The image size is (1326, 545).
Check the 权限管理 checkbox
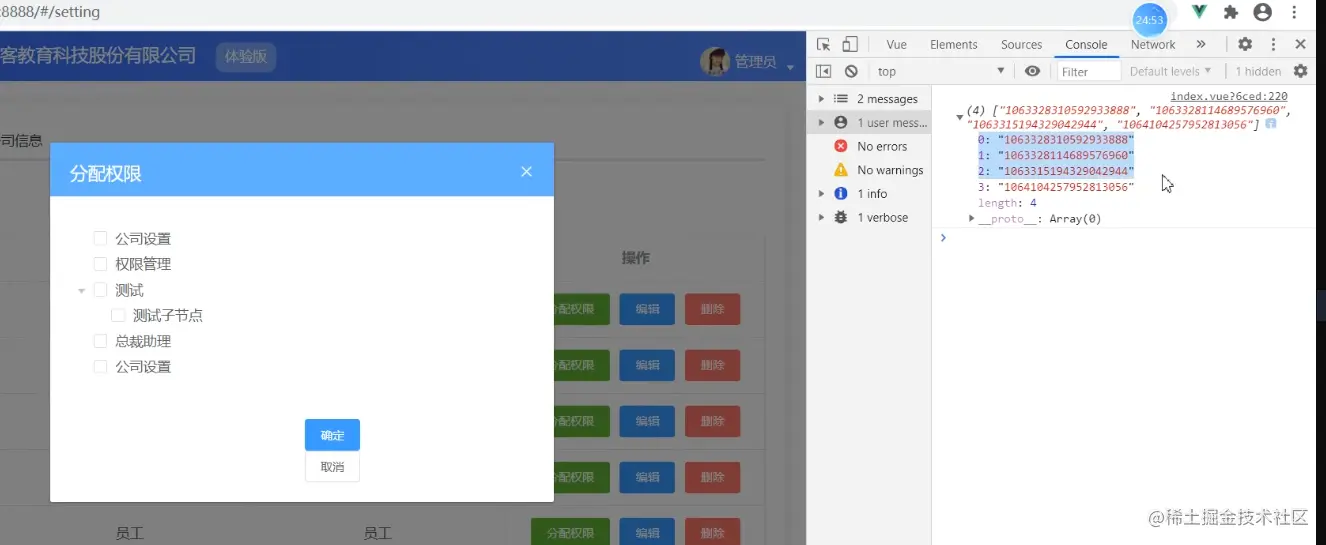100,264
